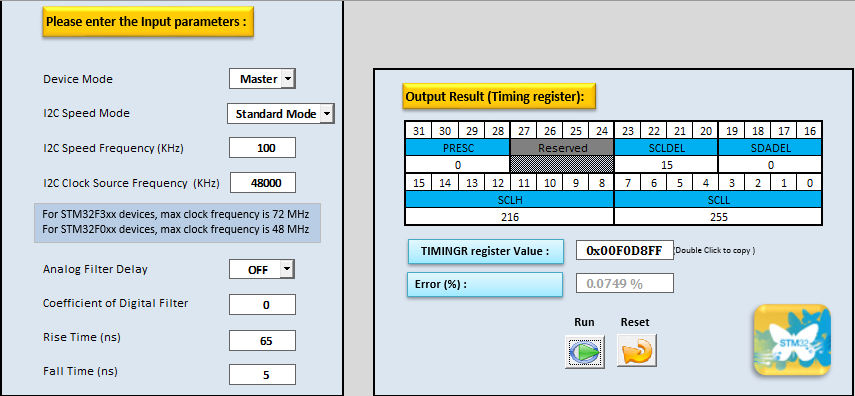Image resolution: width=855 pixels, height=396 pixels.
Task: Click the SCLL value 255 cell
Action: coord(718,217)
